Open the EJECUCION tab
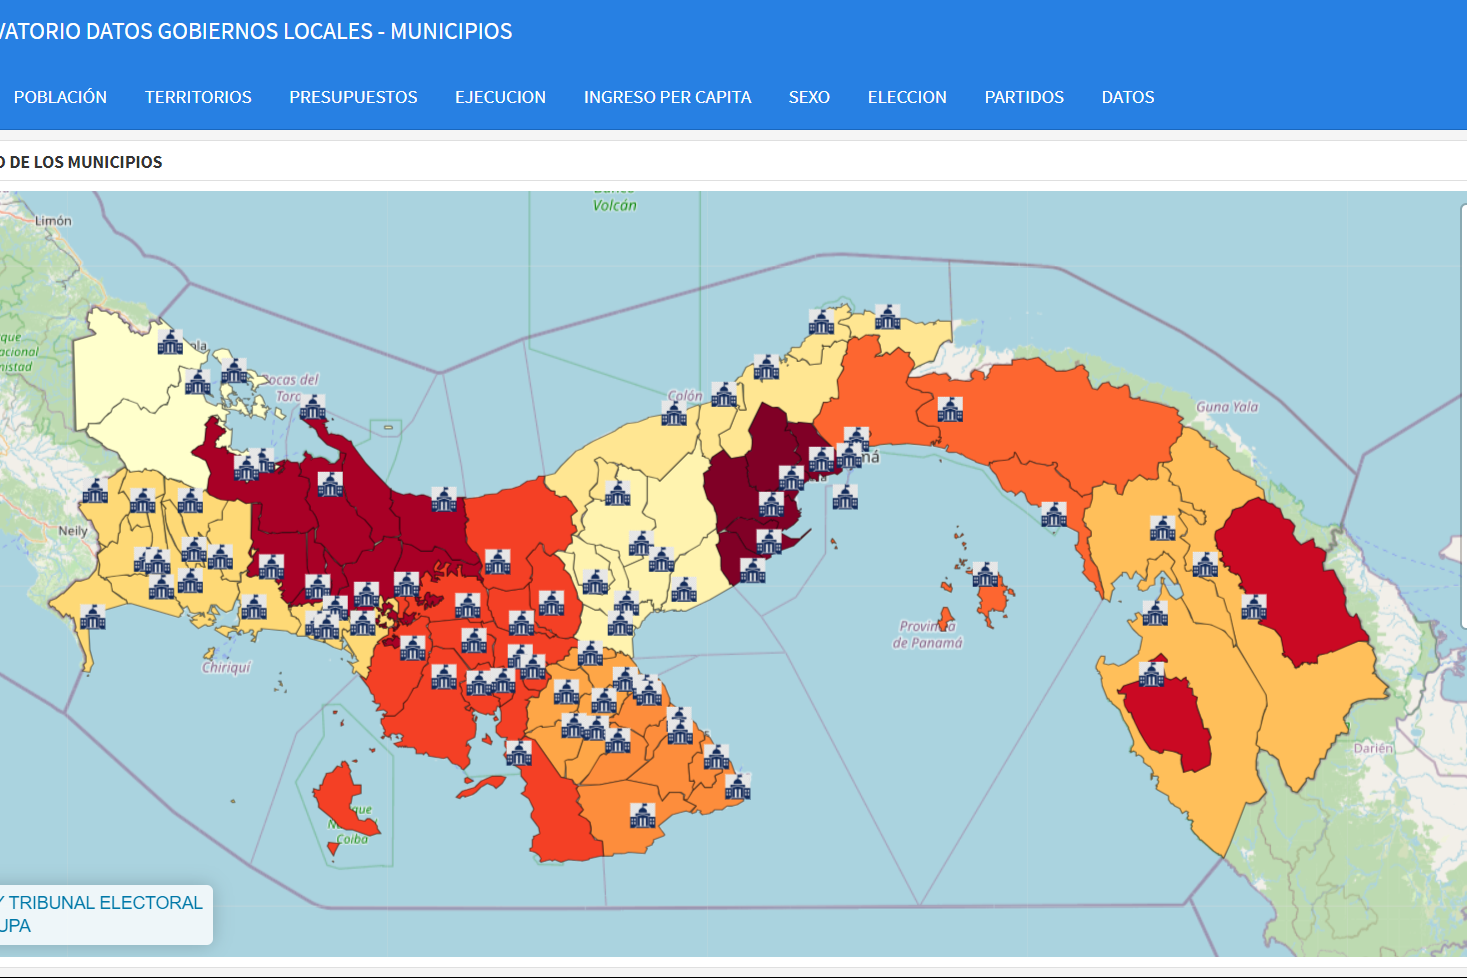Viewport: 1467px width, 978px height. [500, 97]
